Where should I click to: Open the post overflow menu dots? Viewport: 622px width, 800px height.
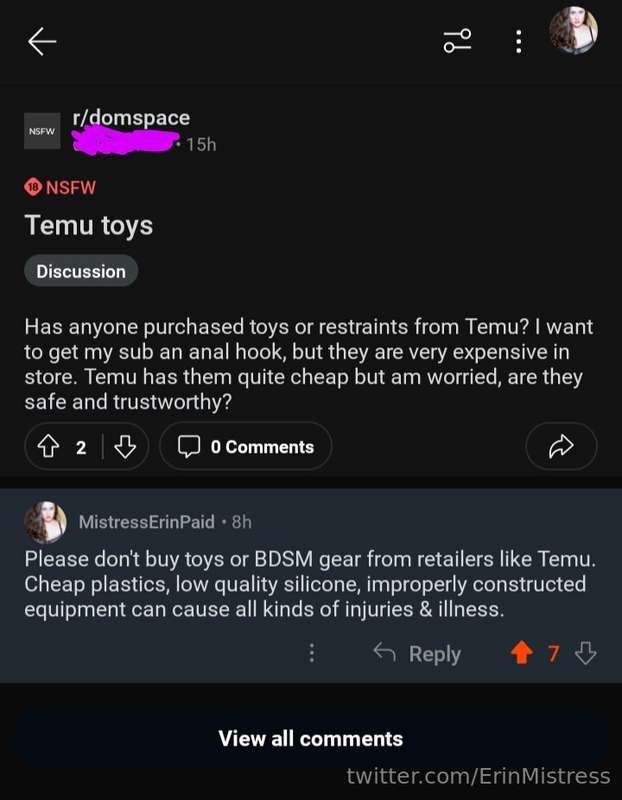coord(518,41)
